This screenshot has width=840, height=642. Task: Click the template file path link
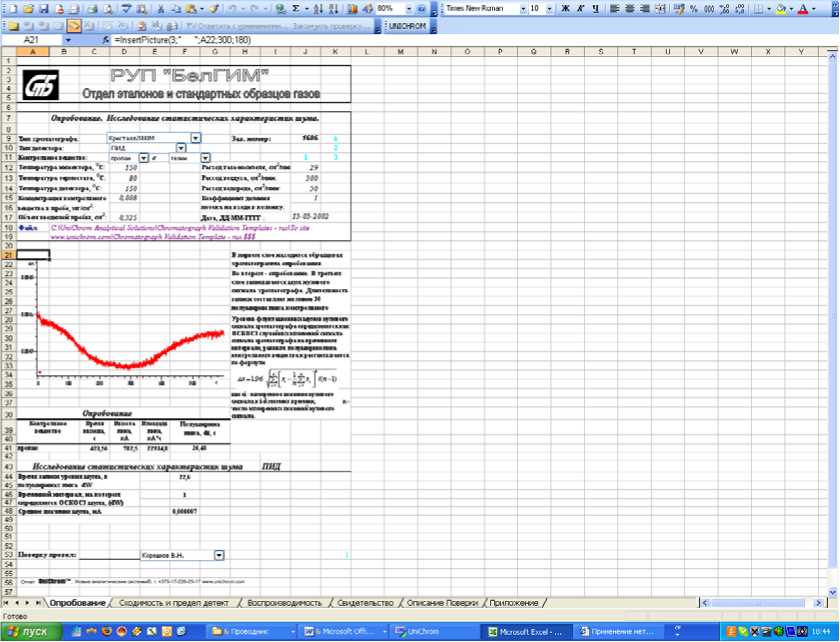tap(180, 232)
